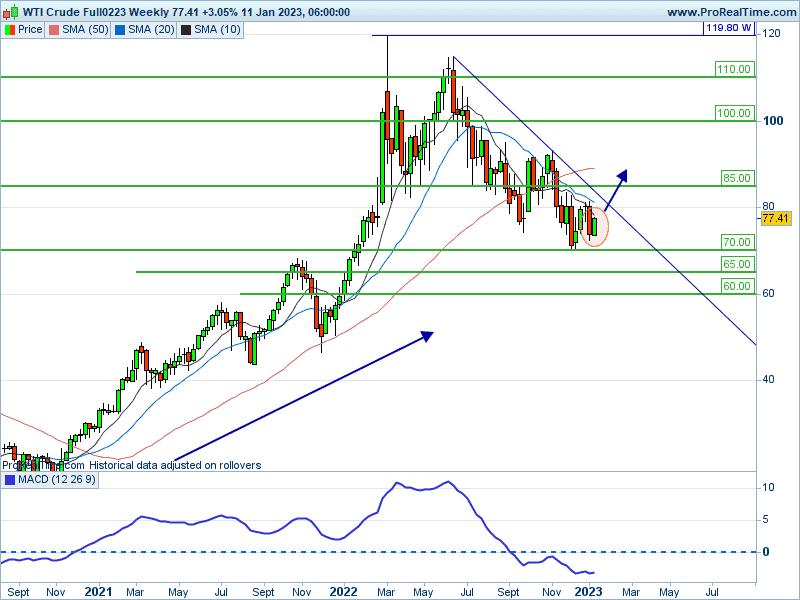Screen dimensions: 800x600
Task: Select the 70.00 support level label
Action: pyautogui.click(x=736, y=242)
